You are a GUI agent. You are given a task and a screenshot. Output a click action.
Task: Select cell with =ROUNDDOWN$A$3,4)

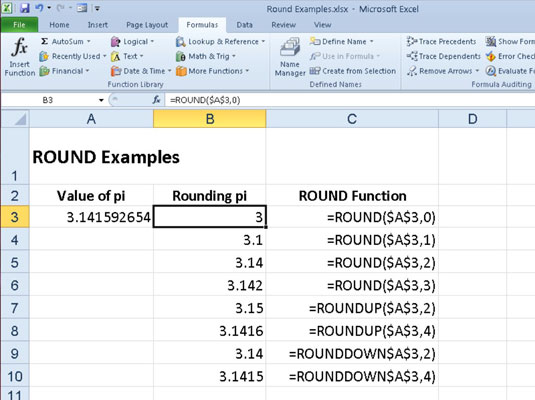(x=352, y=376)
